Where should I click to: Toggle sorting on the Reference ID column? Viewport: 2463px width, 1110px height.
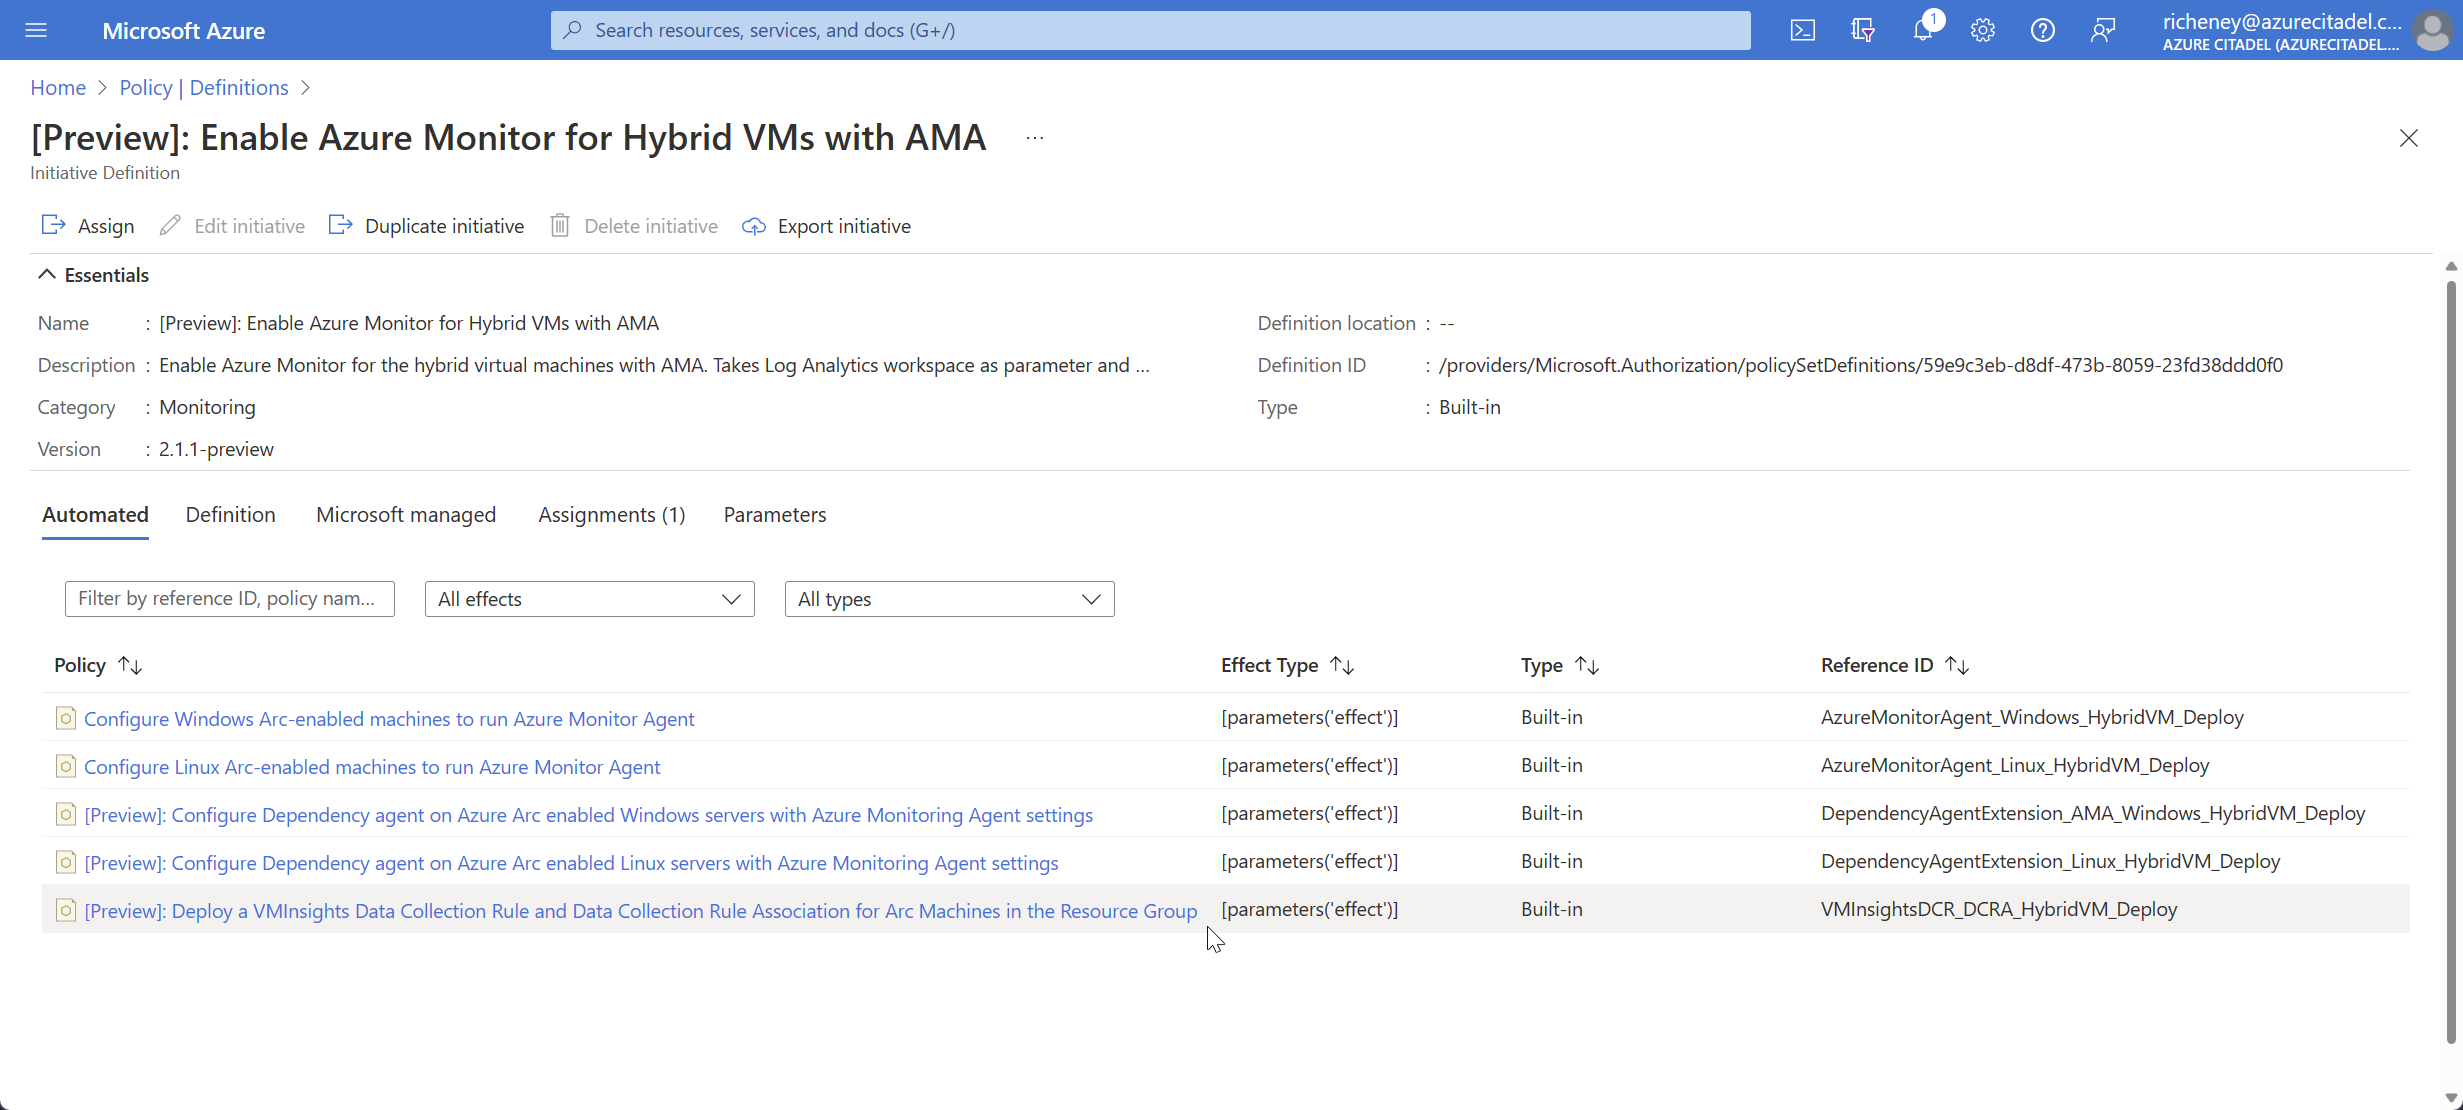click(1959, 665)
